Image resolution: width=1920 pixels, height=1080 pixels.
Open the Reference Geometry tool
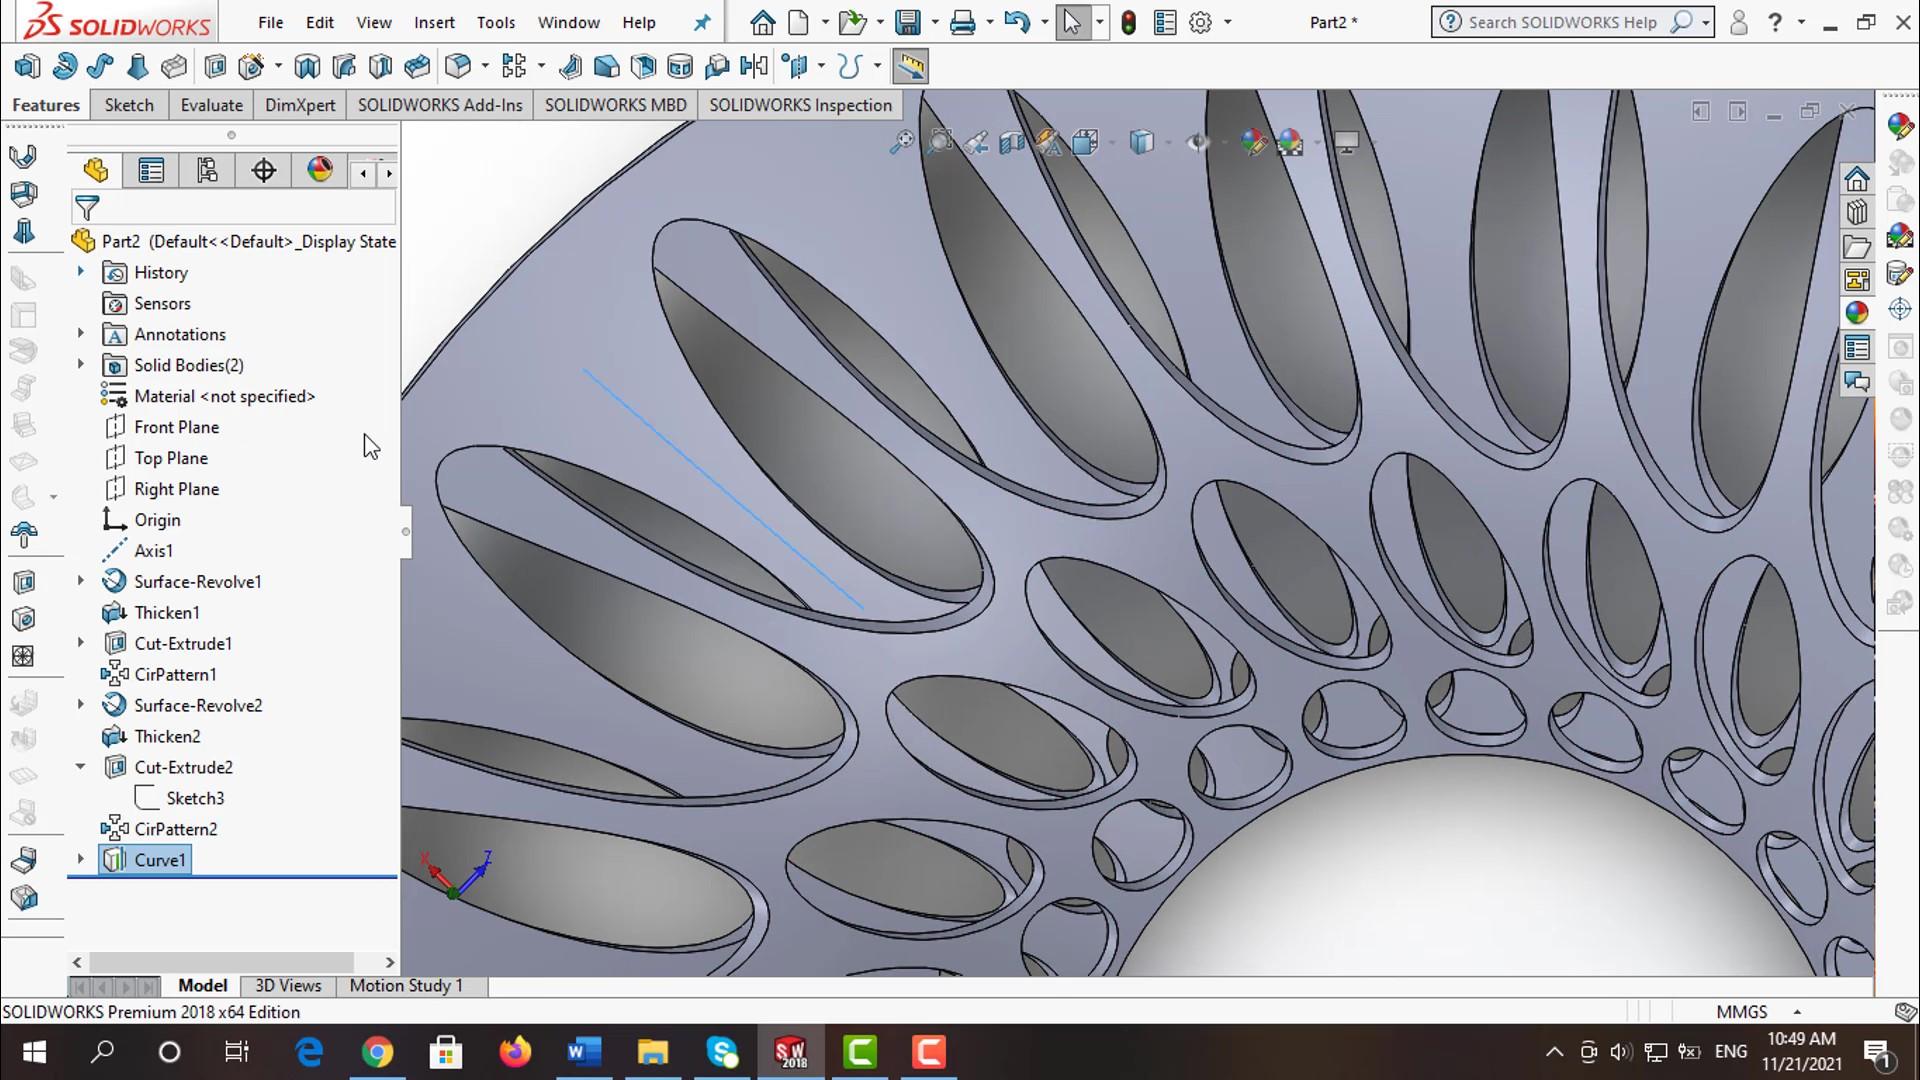click(795, 67)
